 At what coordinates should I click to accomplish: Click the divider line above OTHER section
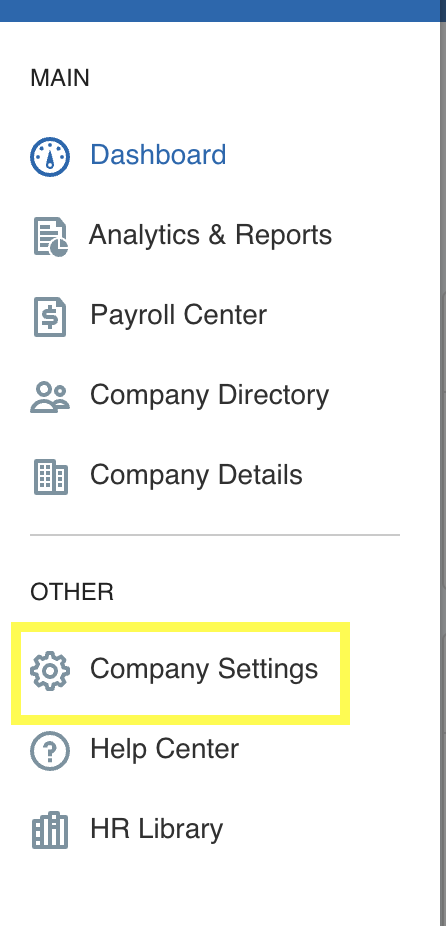point(215,535)
